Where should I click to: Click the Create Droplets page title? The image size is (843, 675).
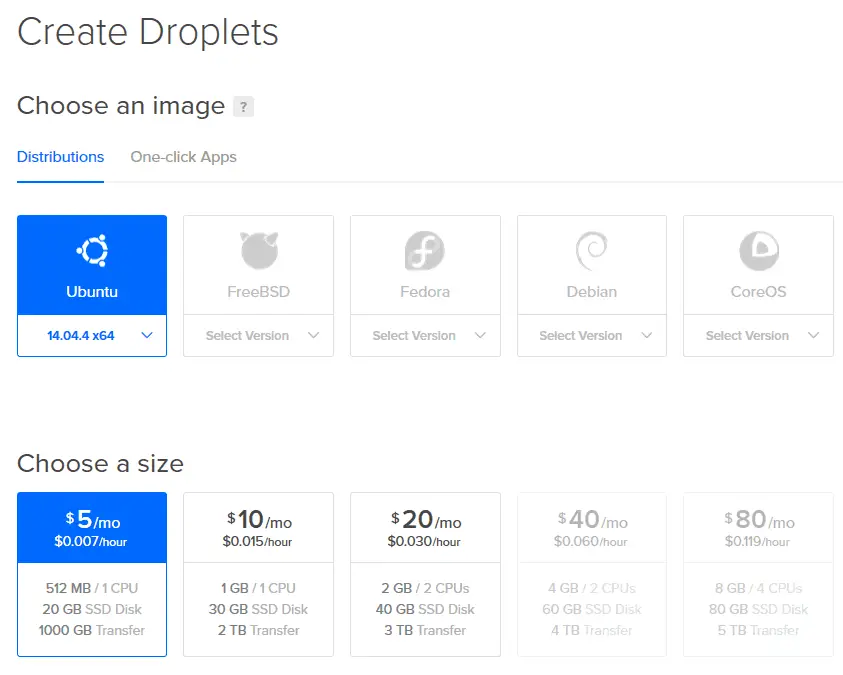148,32
